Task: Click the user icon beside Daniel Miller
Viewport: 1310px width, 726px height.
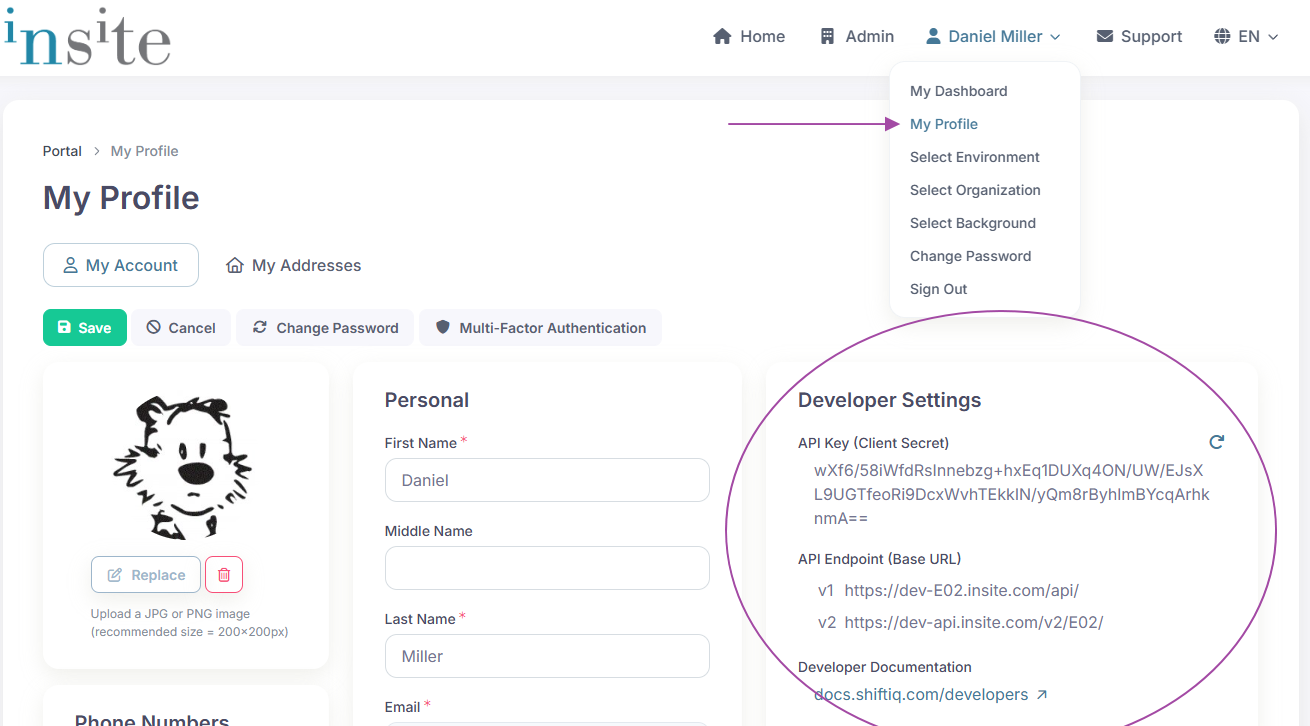Action: point(933,36)
